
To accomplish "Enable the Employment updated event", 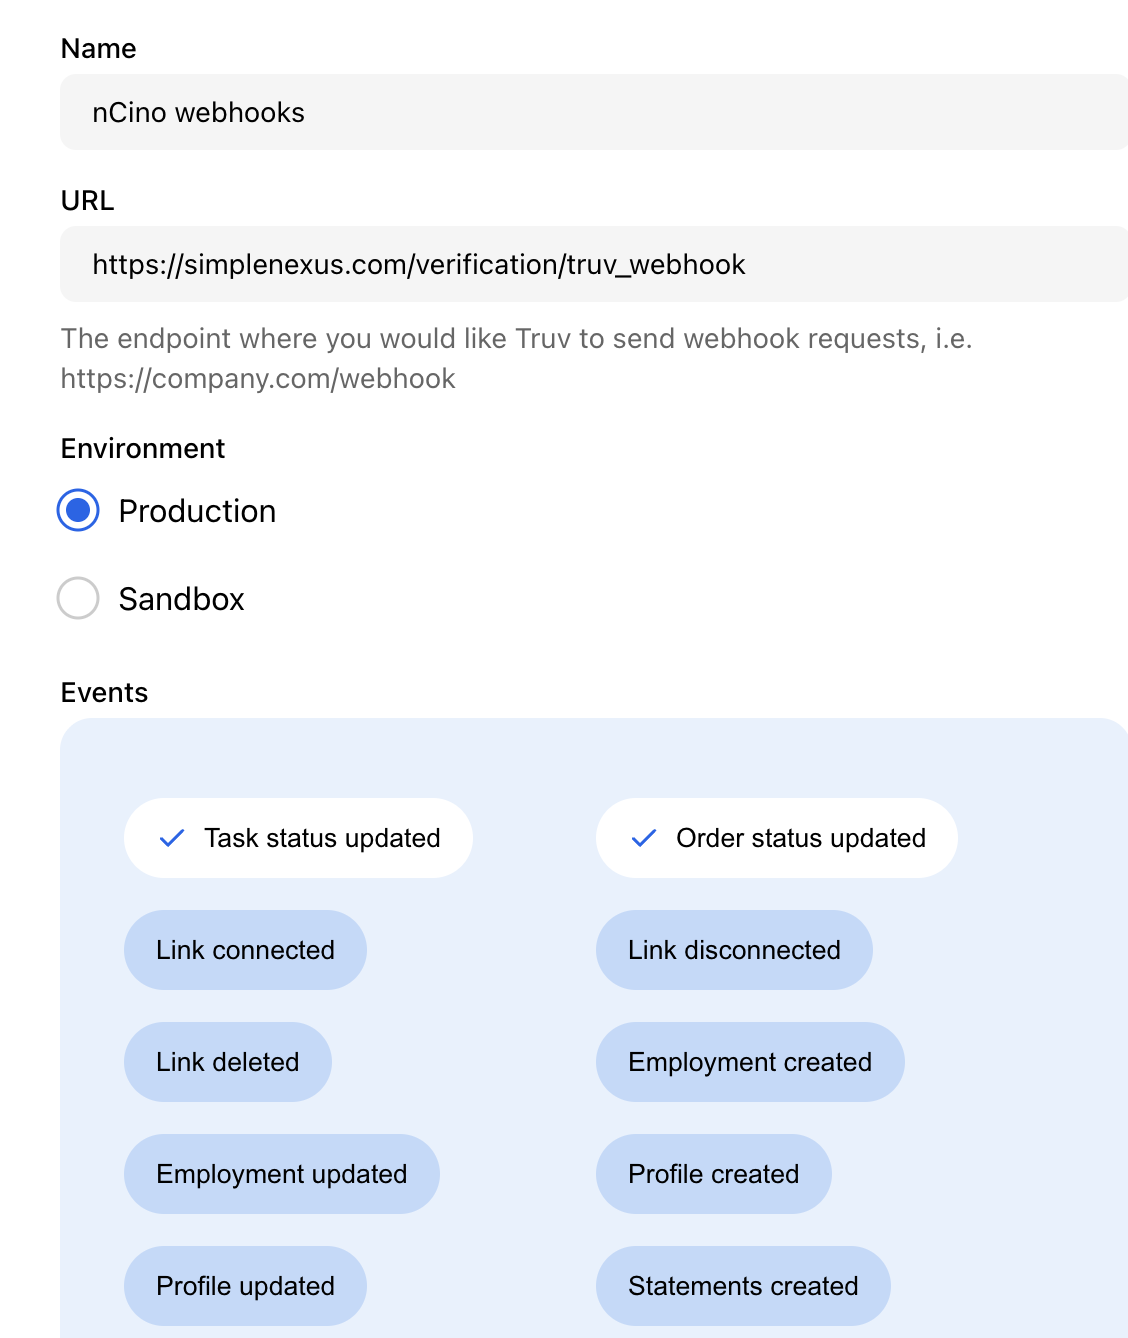I will 282,1174.
